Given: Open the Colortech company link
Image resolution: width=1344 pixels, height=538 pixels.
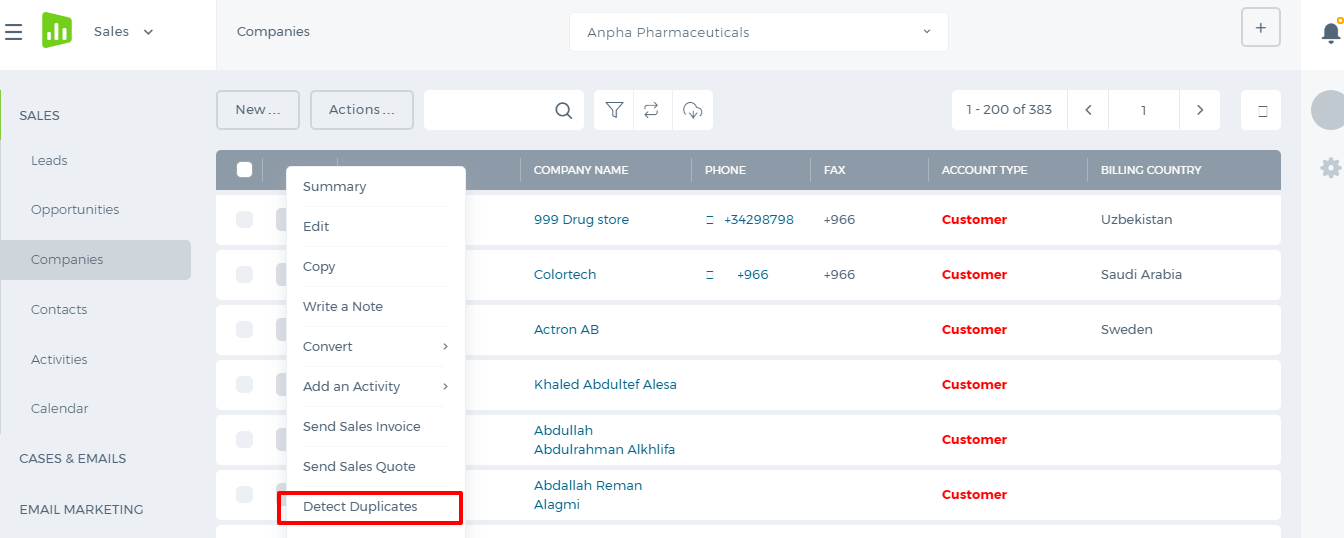Looking at the screenshot, I should pyautogui.click(x=565, y=274).
